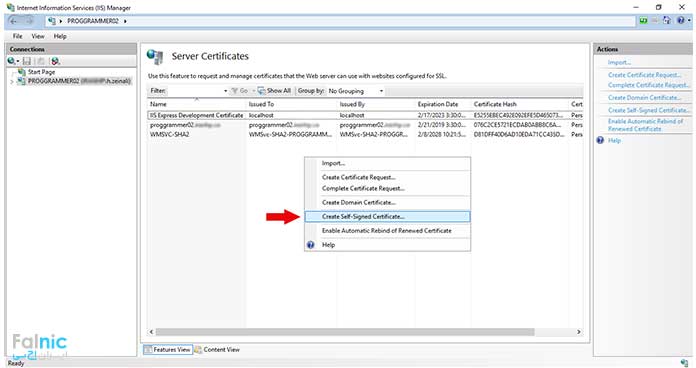Click the refresh page icon at top right
The image size is (696, 368).
tap(643, 20)
